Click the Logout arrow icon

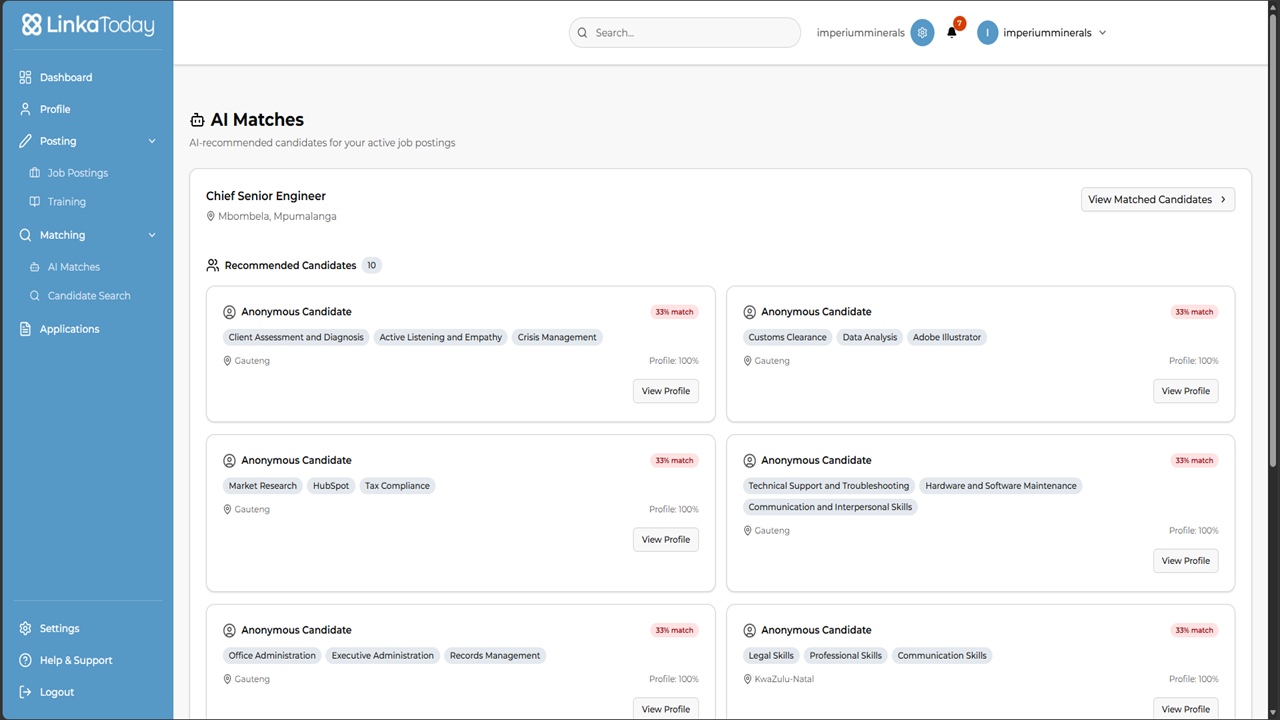point(26,692)
